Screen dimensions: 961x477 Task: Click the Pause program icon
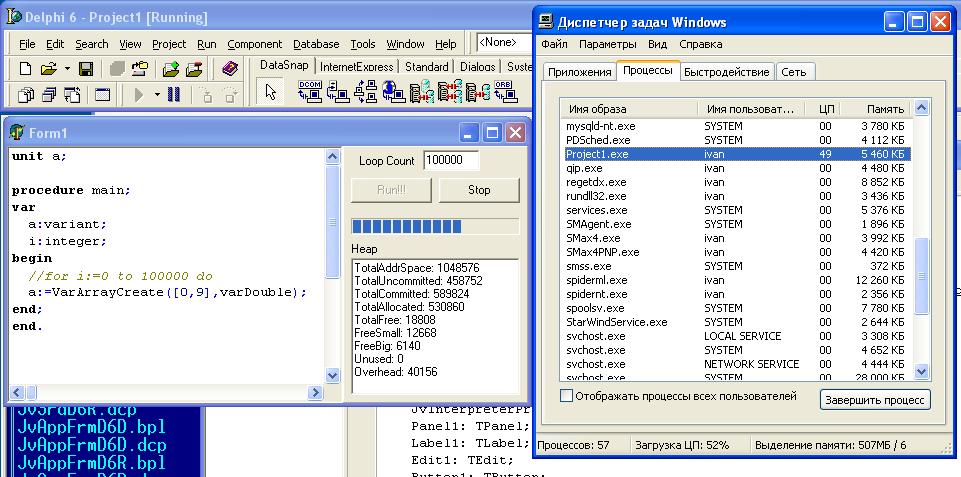coord(173,95)
